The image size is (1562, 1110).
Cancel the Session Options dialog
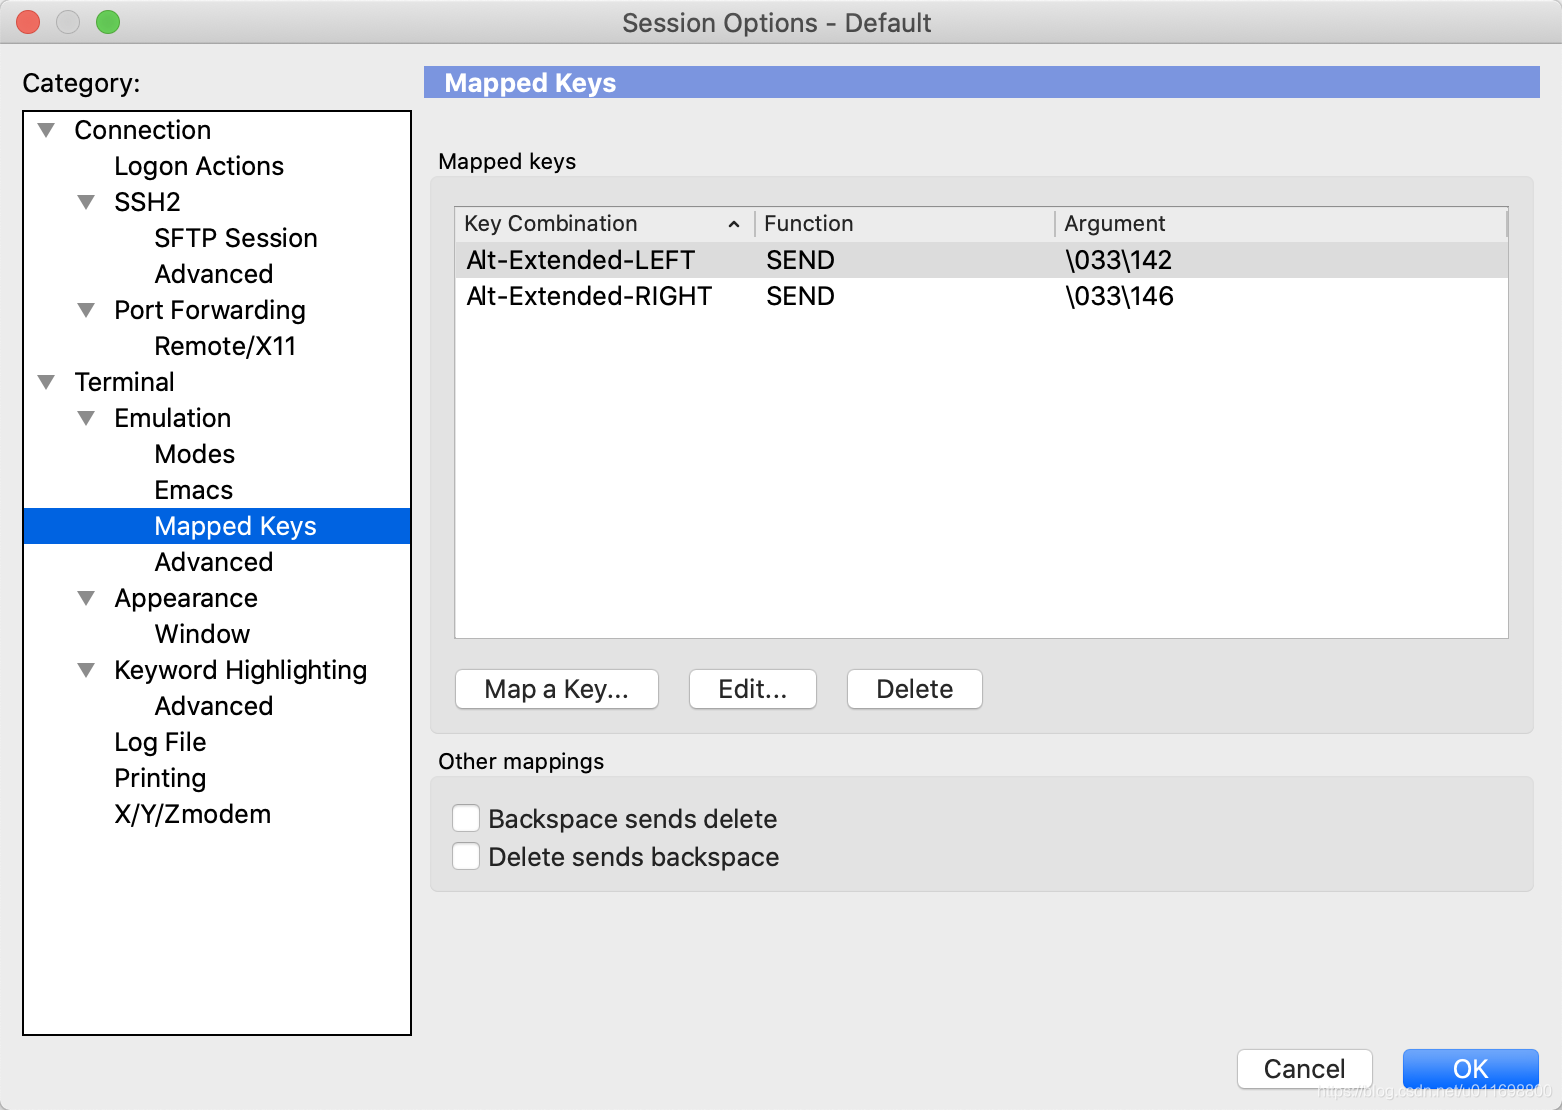[1305, 1069]
